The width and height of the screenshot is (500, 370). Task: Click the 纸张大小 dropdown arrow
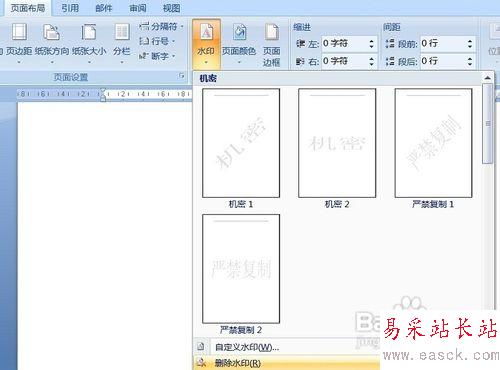tap(89, 62)
